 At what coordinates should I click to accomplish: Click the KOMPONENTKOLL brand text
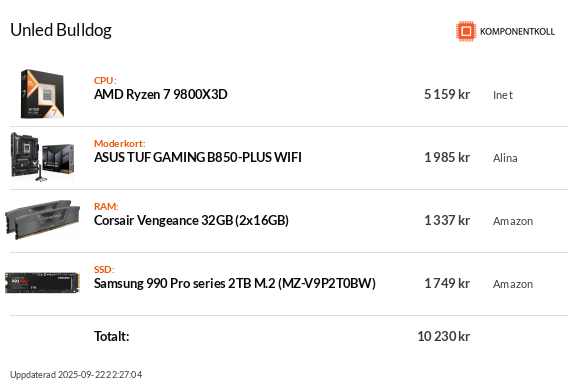pos(517,32)
